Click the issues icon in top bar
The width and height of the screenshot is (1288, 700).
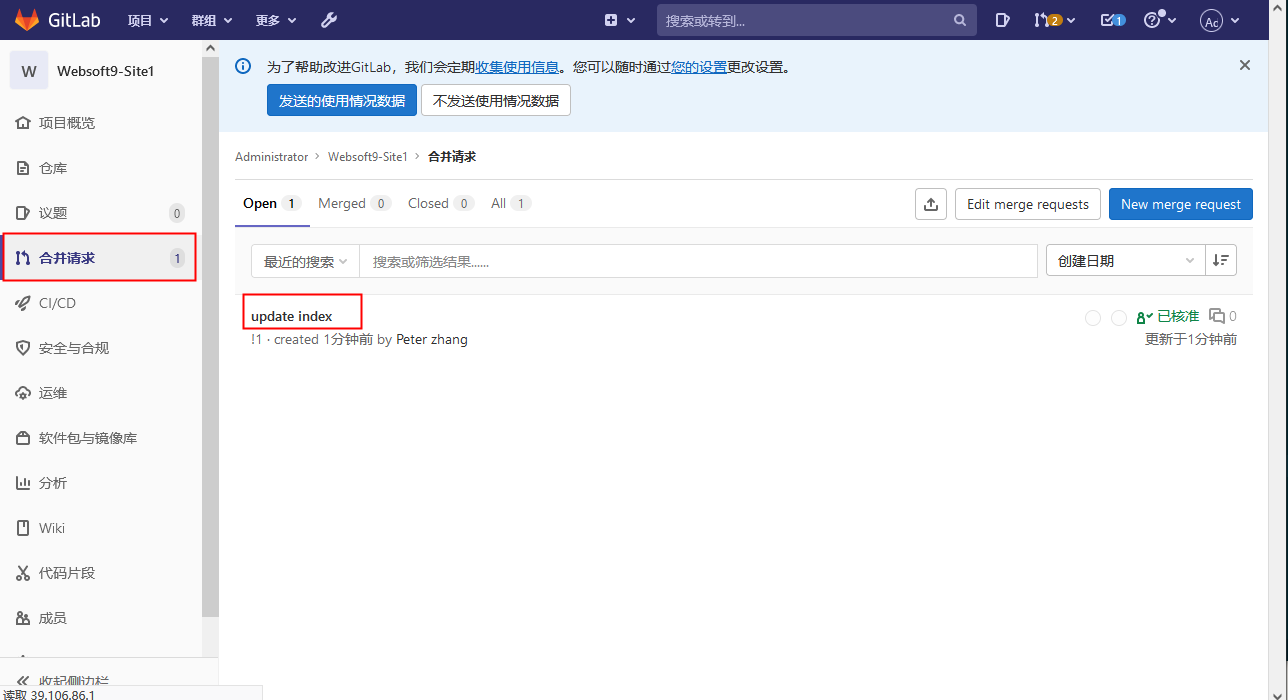coord(1003,20)
